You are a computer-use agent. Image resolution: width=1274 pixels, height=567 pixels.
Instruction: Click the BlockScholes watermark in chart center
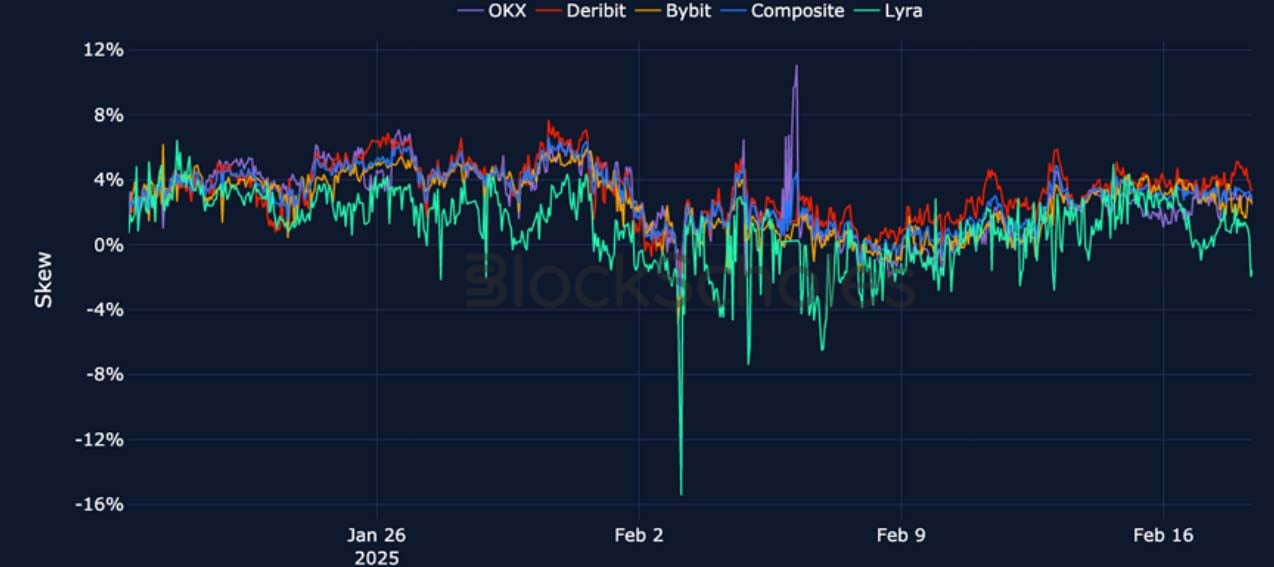[690, 283]
